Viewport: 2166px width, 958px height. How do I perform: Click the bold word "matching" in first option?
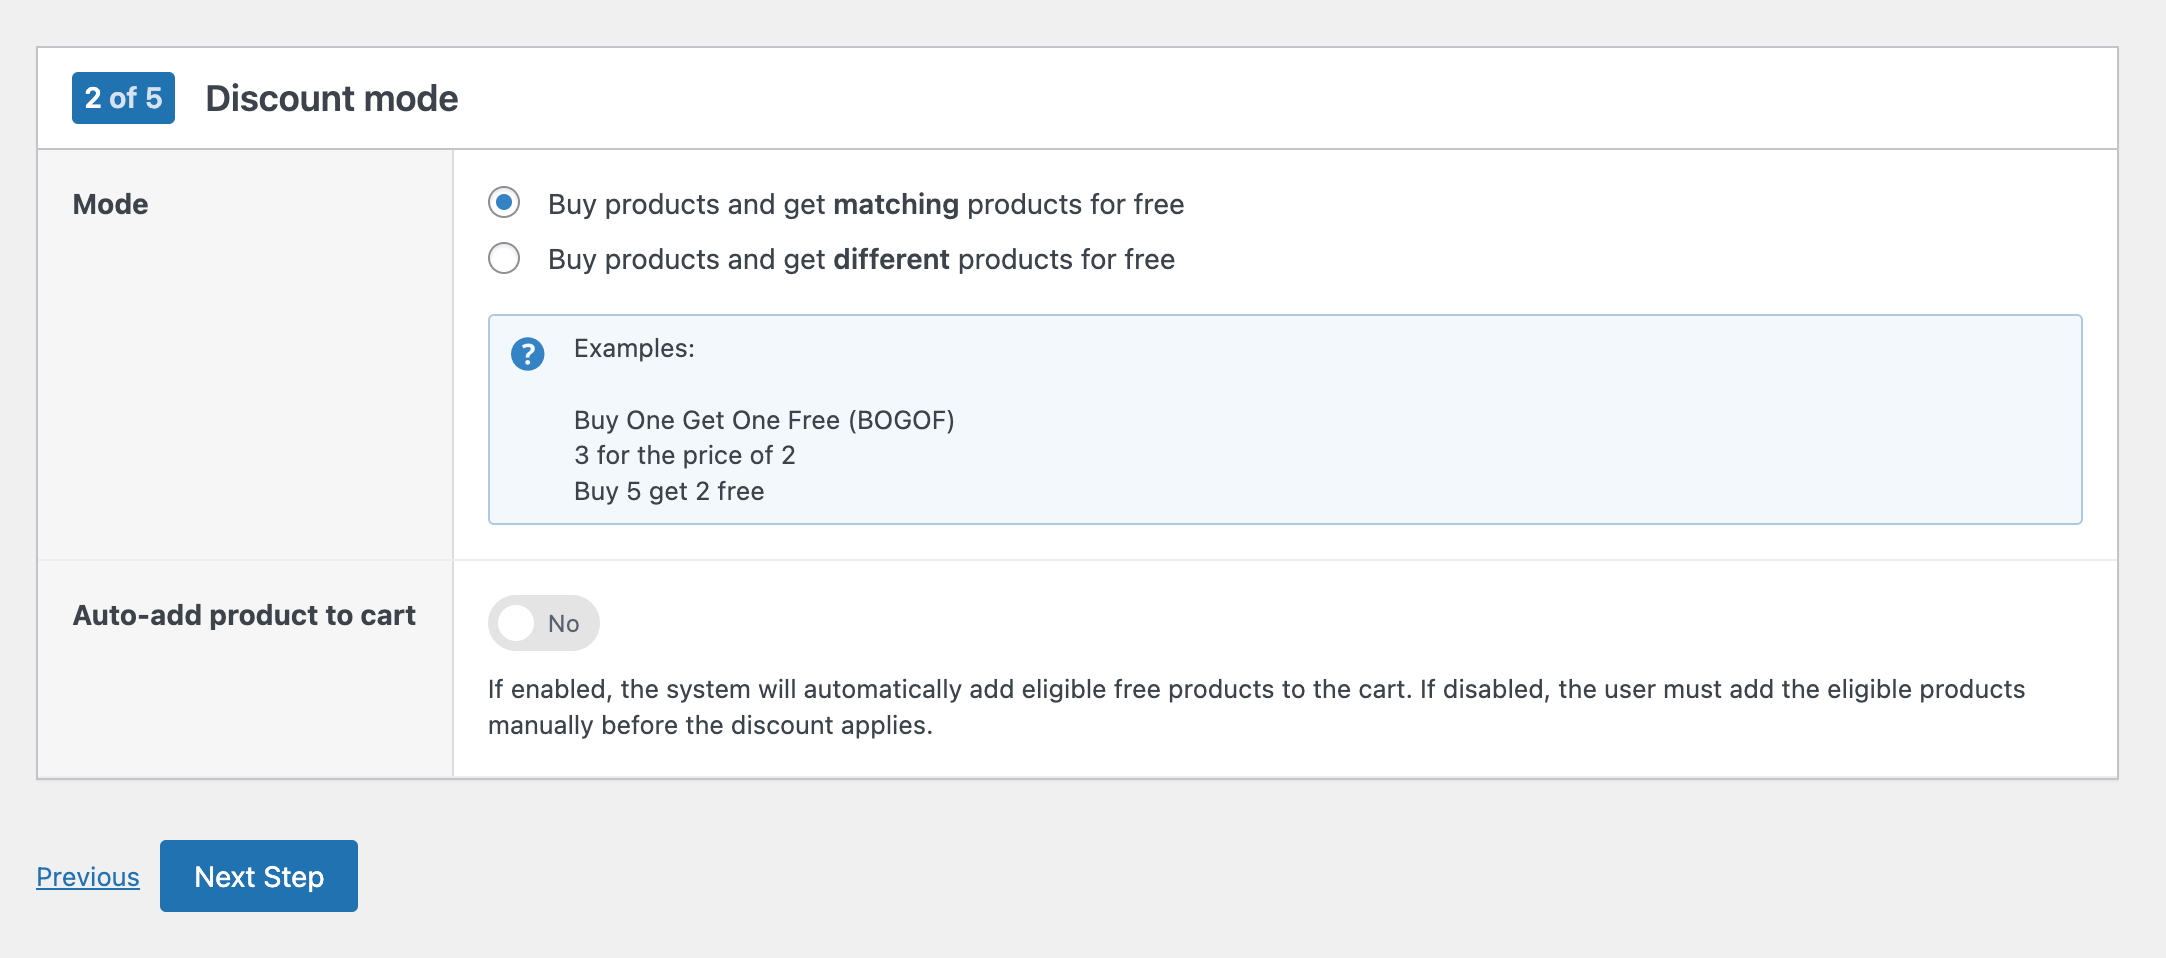click(896, 204)
